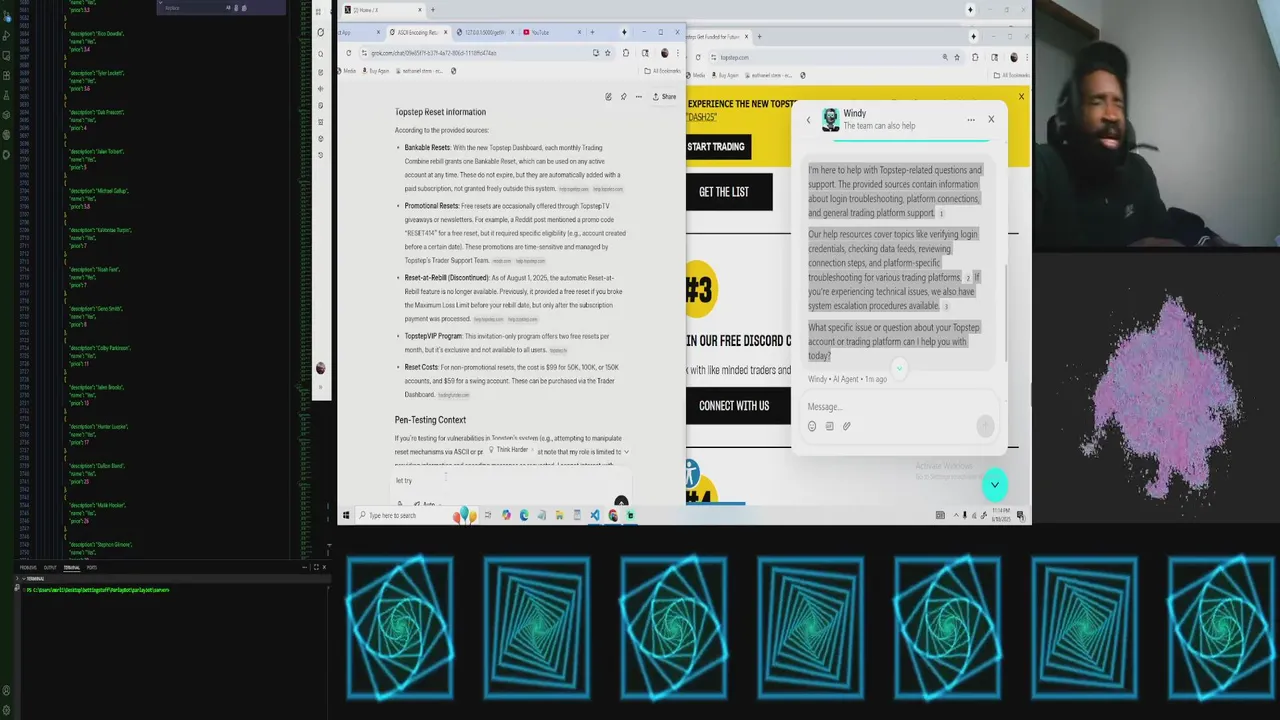Close the Windy chat widget
The image size is (1280, 720).
pyautogui.click(x=991, y=119)
